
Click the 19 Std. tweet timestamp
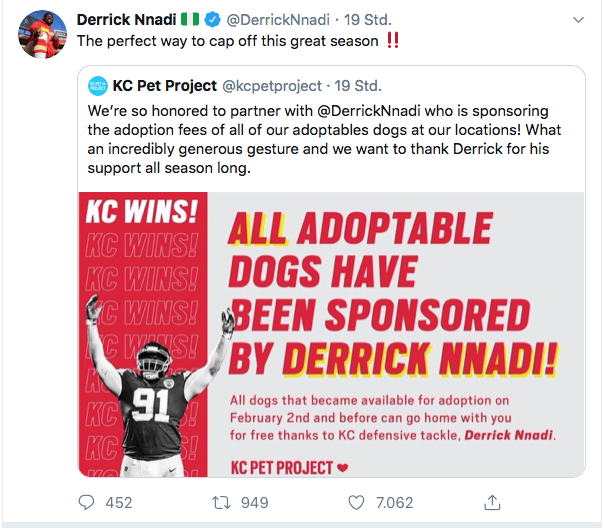click(x=367, y=20)
